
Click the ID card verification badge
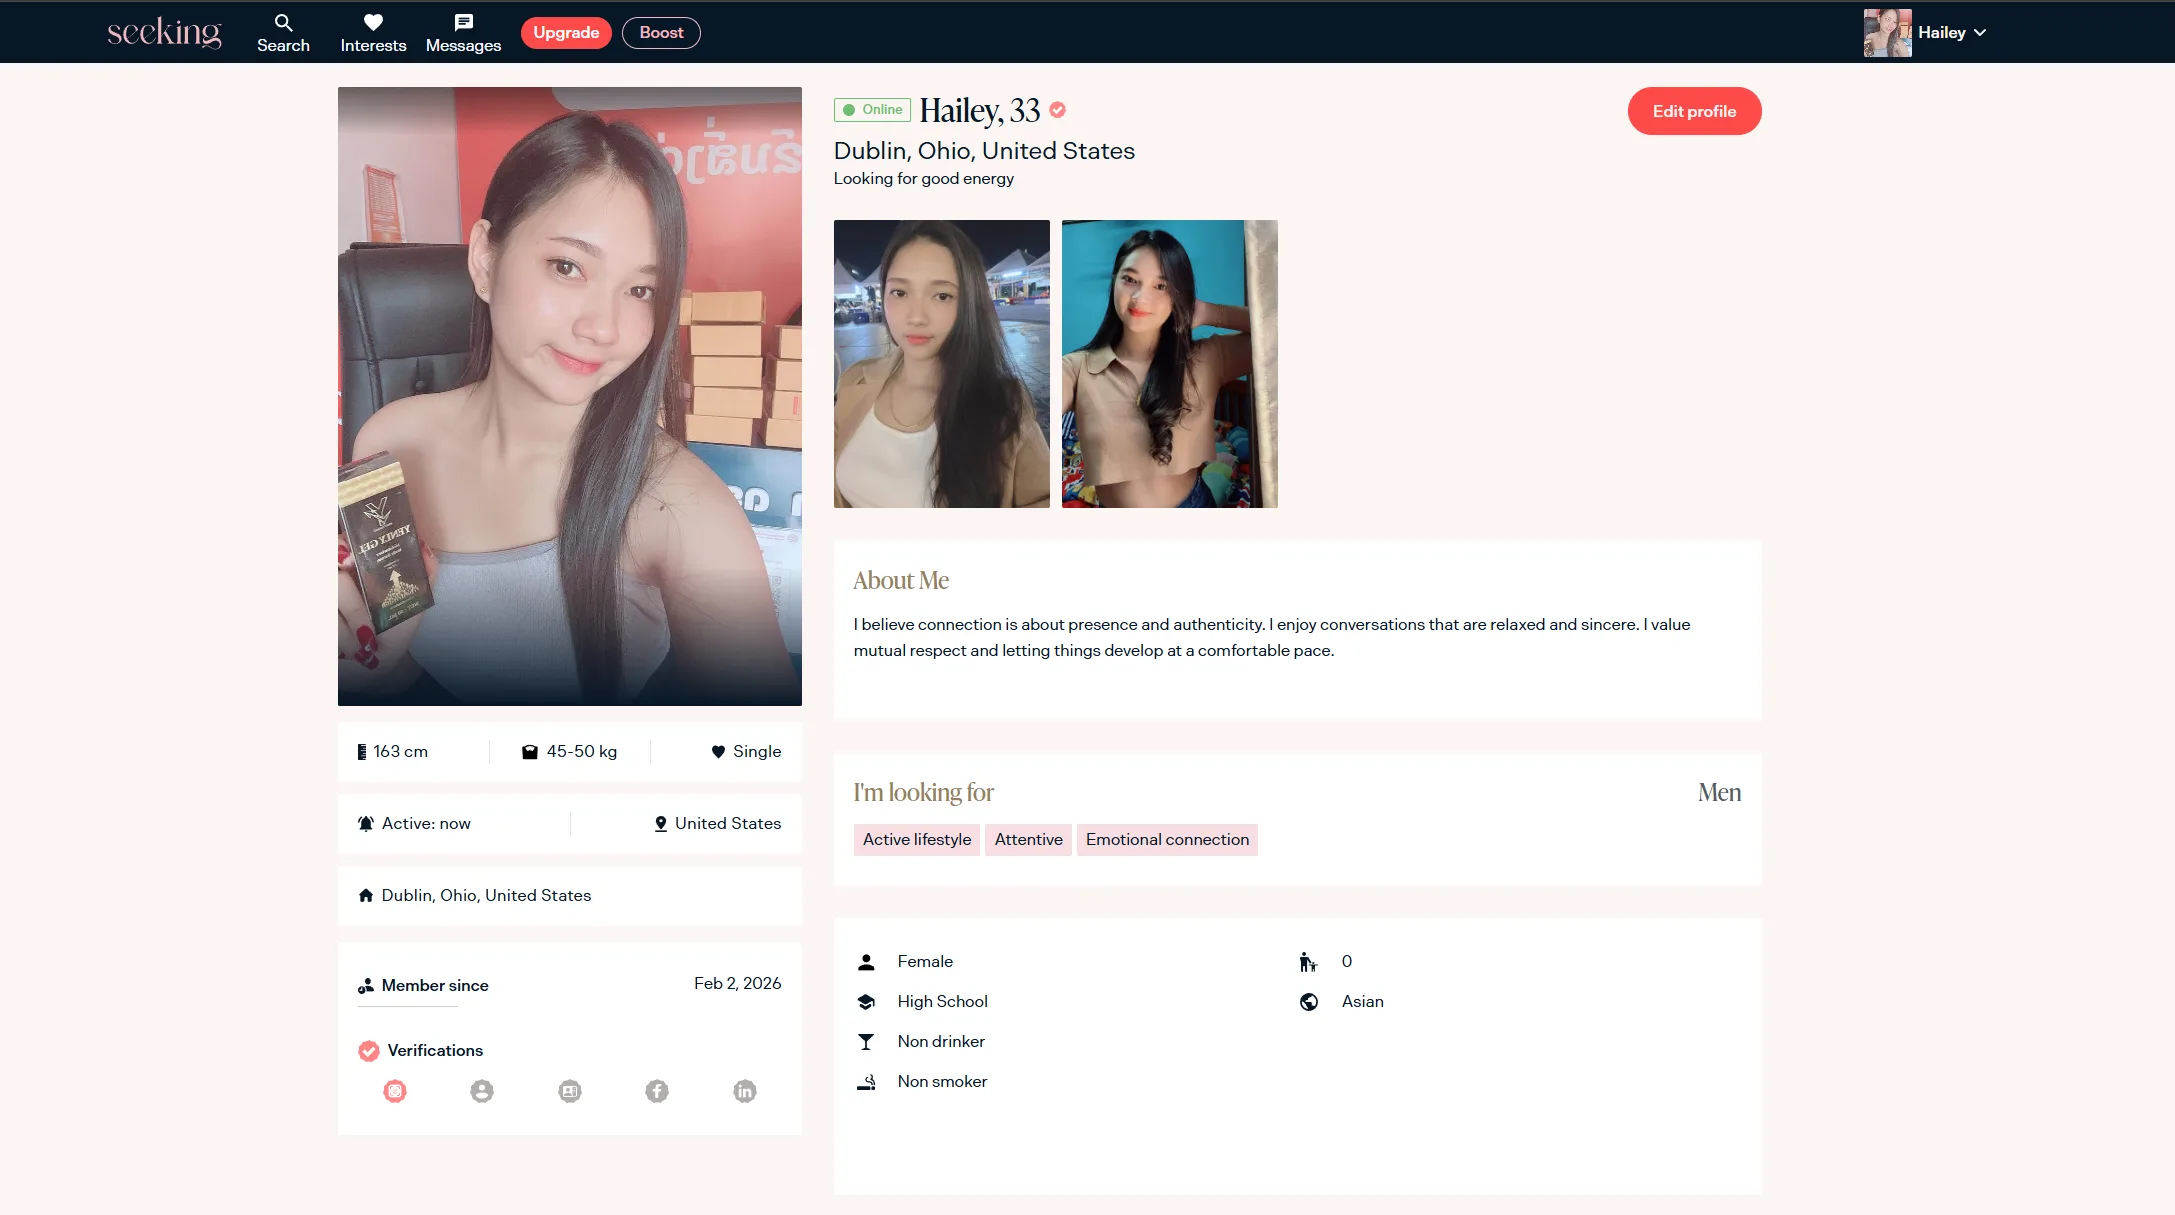point(570,1091)
